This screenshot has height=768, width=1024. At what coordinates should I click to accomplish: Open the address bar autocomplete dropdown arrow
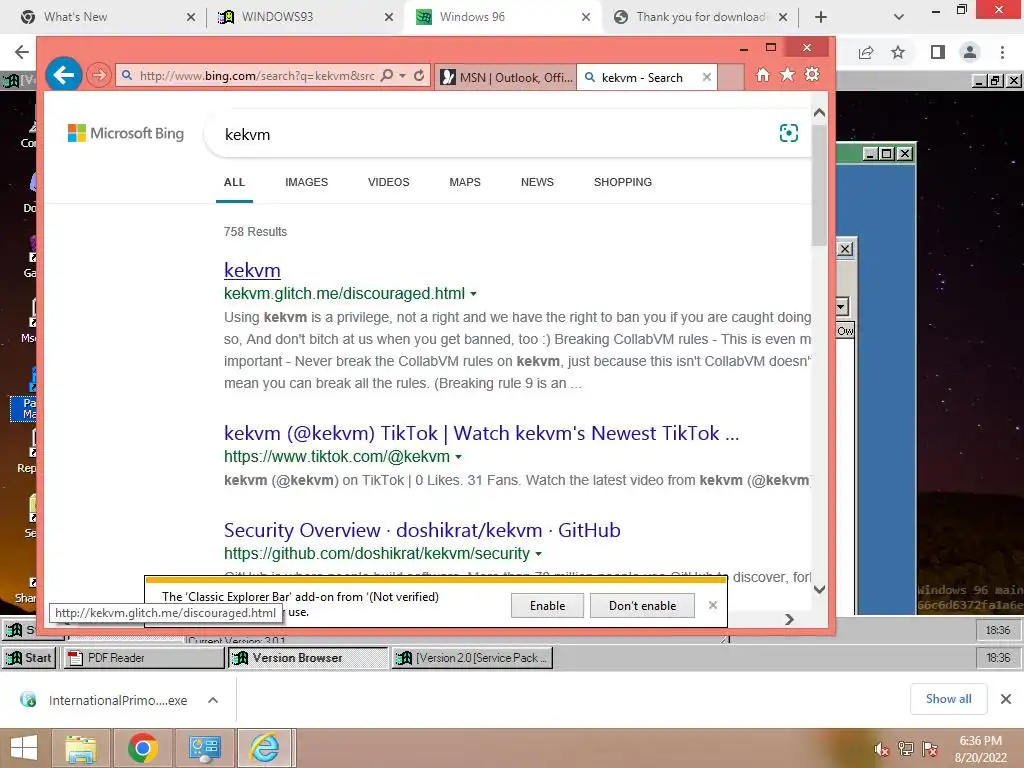402,76
